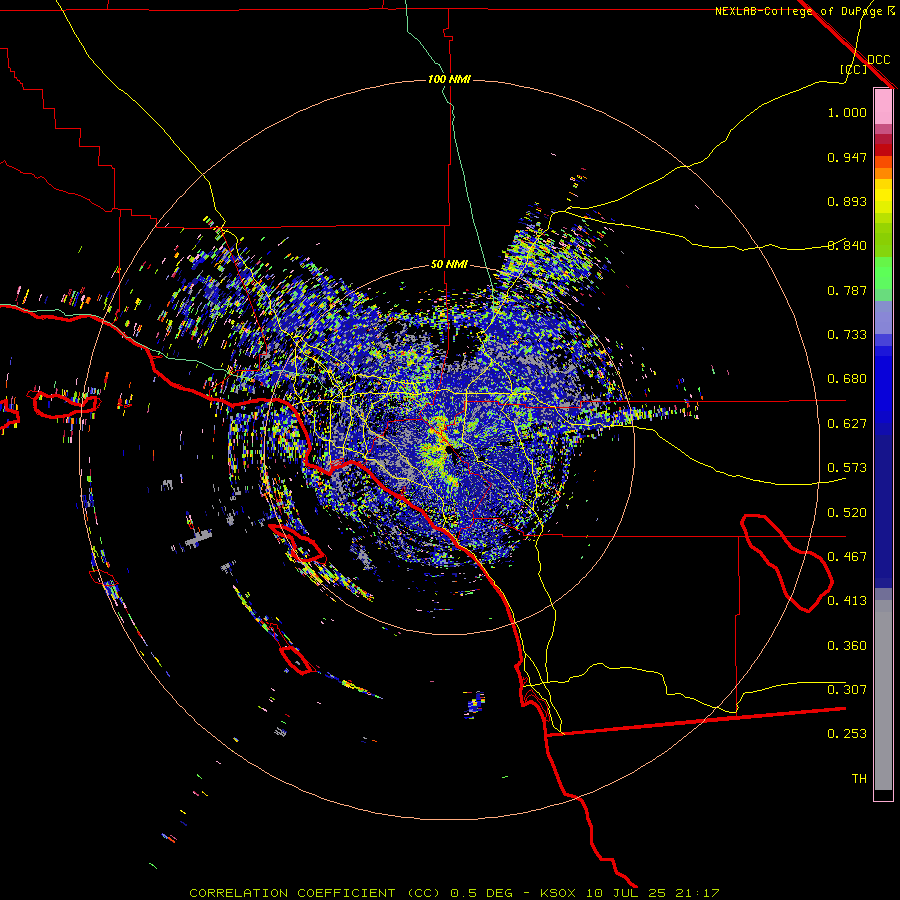Click the TH threshold label in legend
The width and height of the screenshot is (900, 900).
pyautogui.click(x=859, y=779)
